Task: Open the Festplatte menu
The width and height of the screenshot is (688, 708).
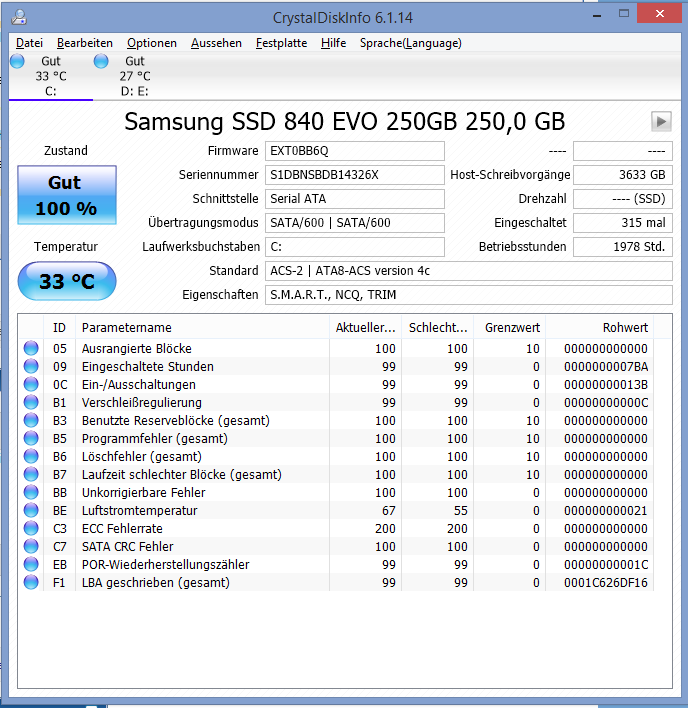Action: point(281,43)
